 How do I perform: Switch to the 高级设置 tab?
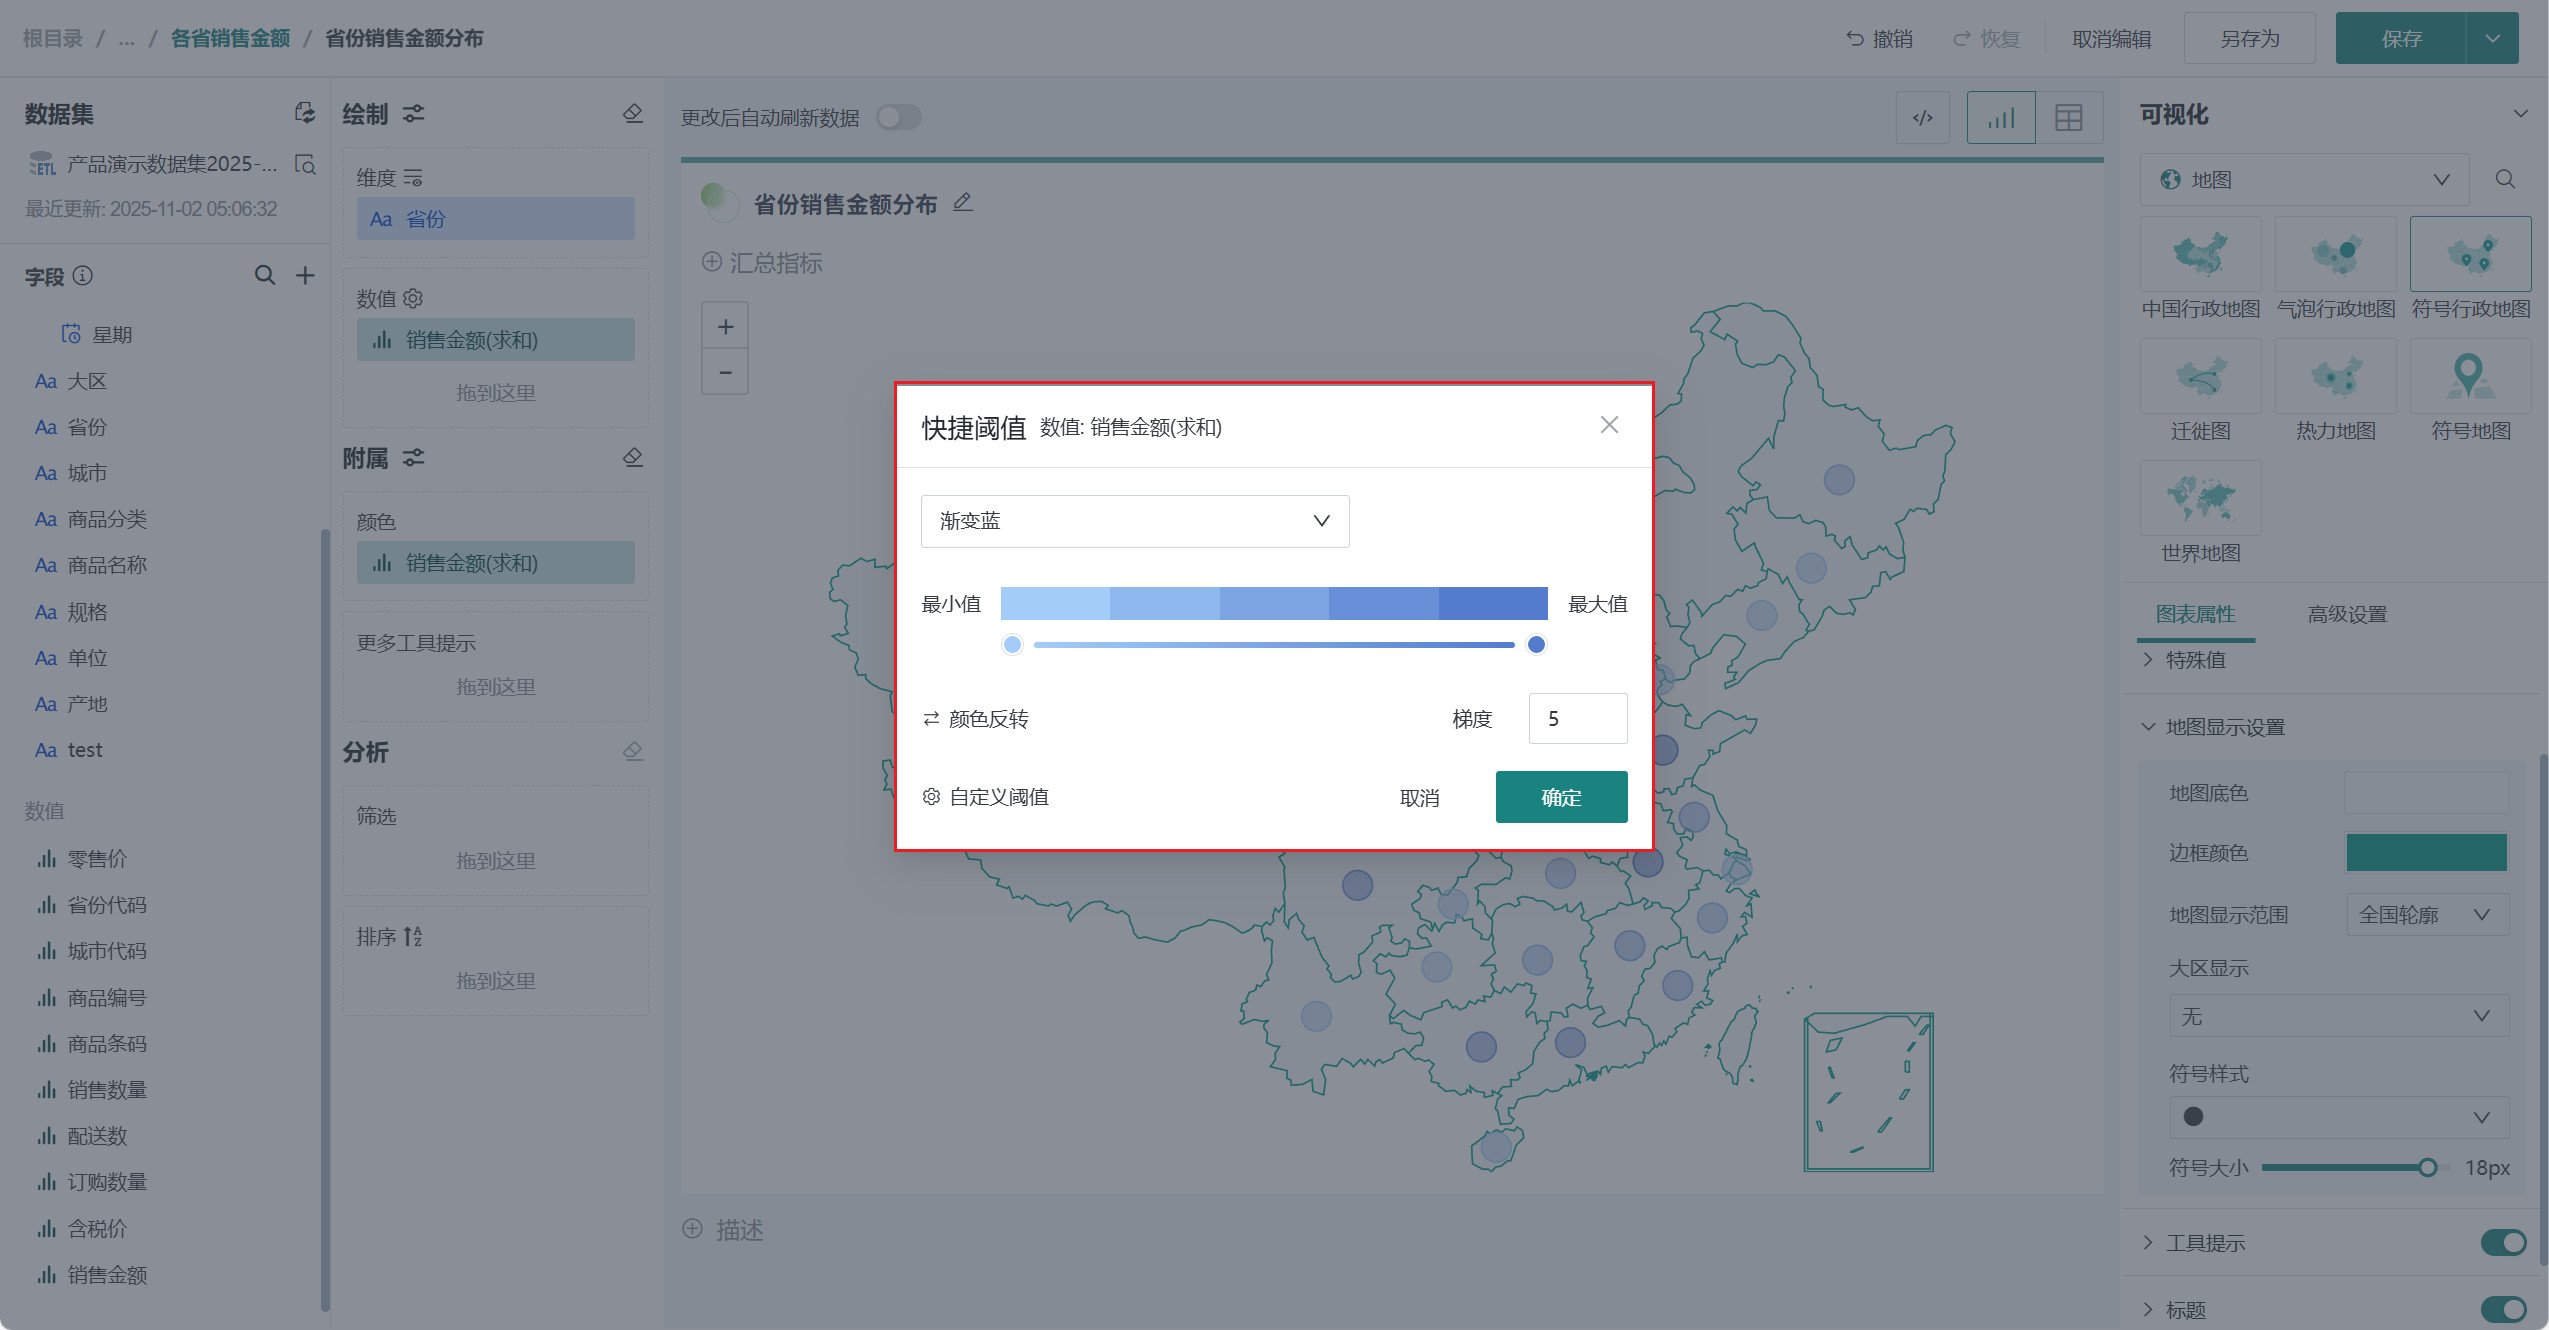point(2346,614)
